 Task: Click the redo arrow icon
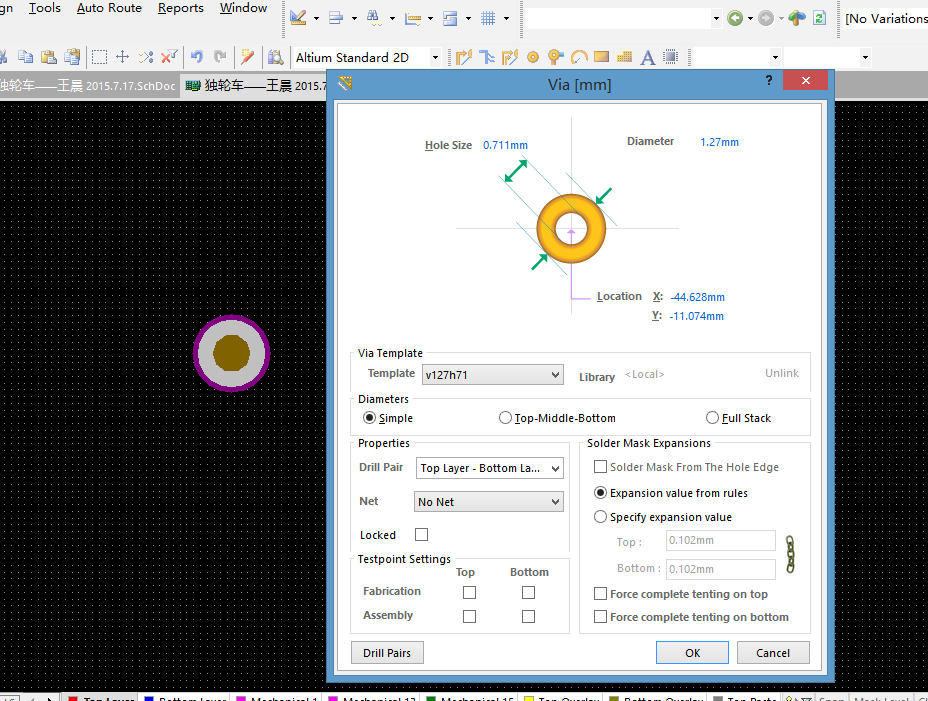[x=220, y=57]
